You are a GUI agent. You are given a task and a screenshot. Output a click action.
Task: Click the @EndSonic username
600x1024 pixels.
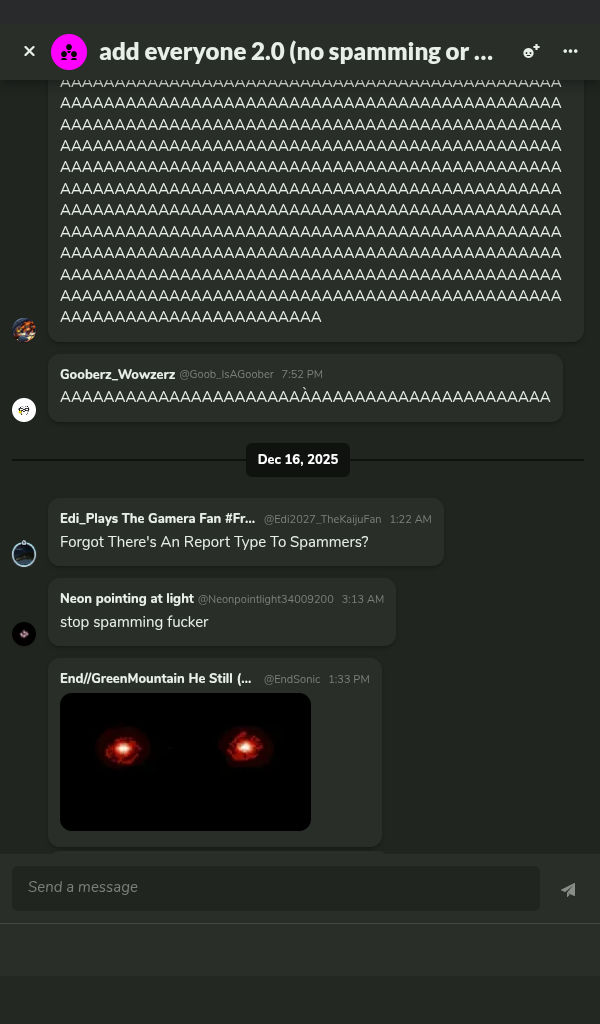(x=292, y=679)
